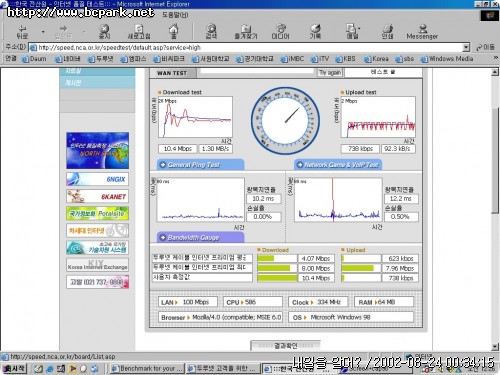This screenshot has width=500, height=375.
Task: Select the Network Game & VoIP Test tab
Action: pos(338,165)
